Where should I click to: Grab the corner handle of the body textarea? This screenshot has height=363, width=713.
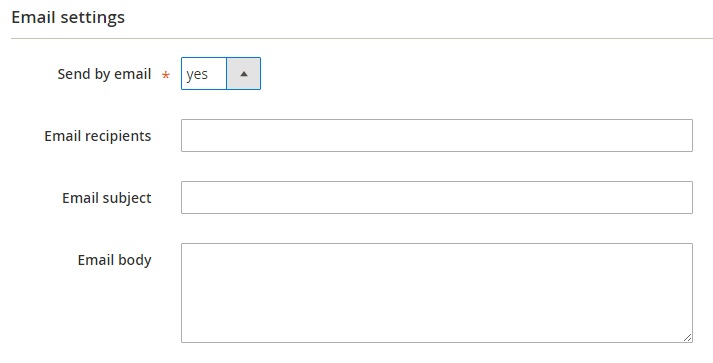(x=688, y=337)
